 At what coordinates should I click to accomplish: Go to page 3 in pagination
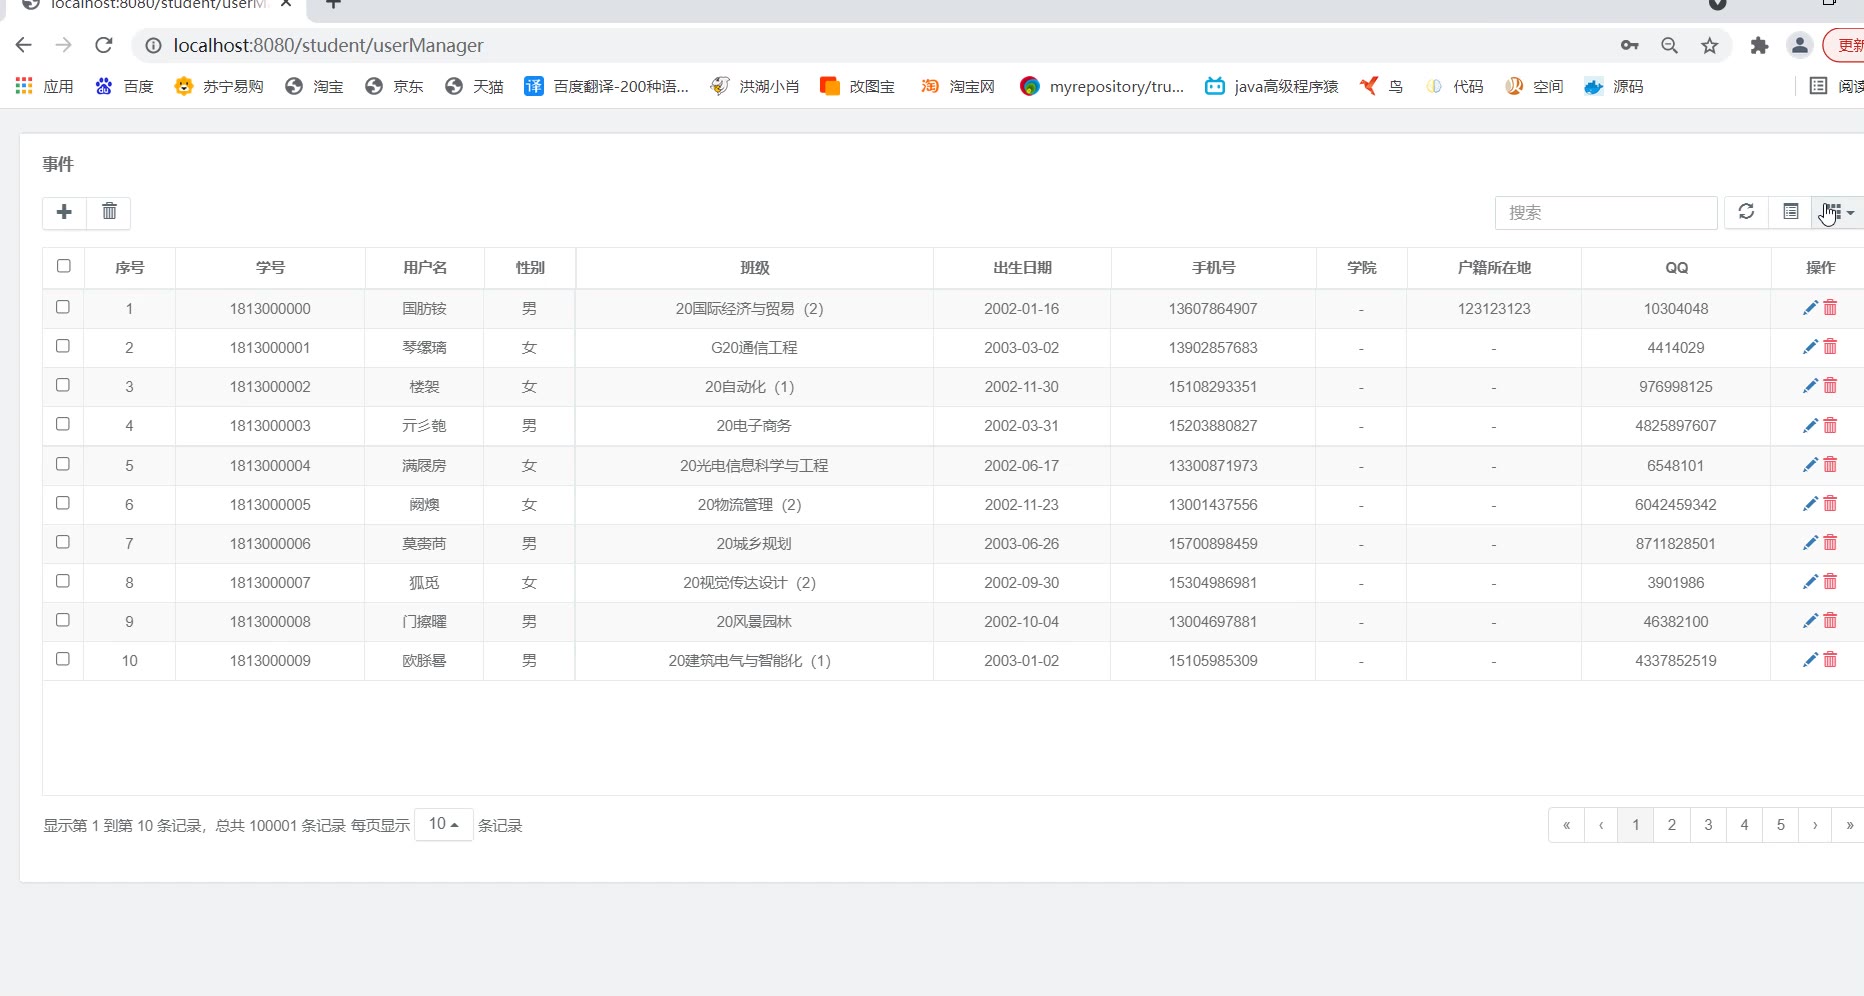(x=1708, y=825)
